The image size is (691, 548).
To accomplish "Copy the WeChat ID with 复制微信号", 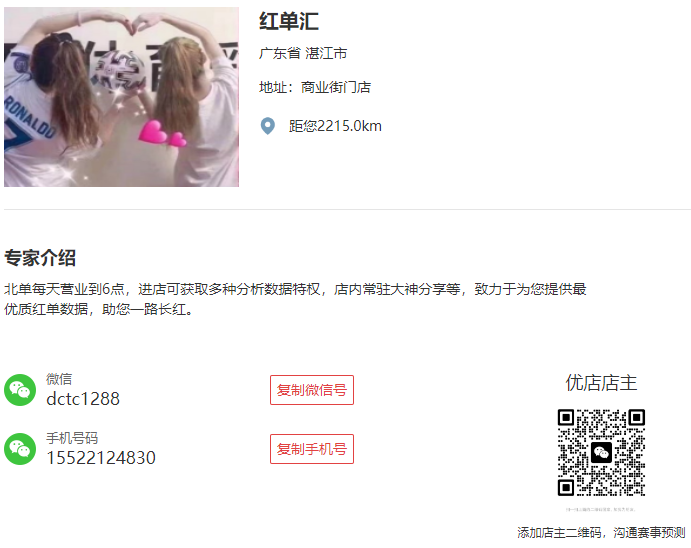I will click(x=312, y=390).
